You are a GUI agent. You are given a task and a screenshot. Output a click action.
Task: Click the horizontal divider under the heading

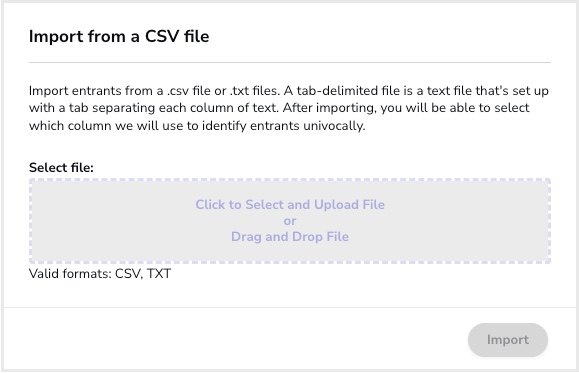[x=290, y=62]
